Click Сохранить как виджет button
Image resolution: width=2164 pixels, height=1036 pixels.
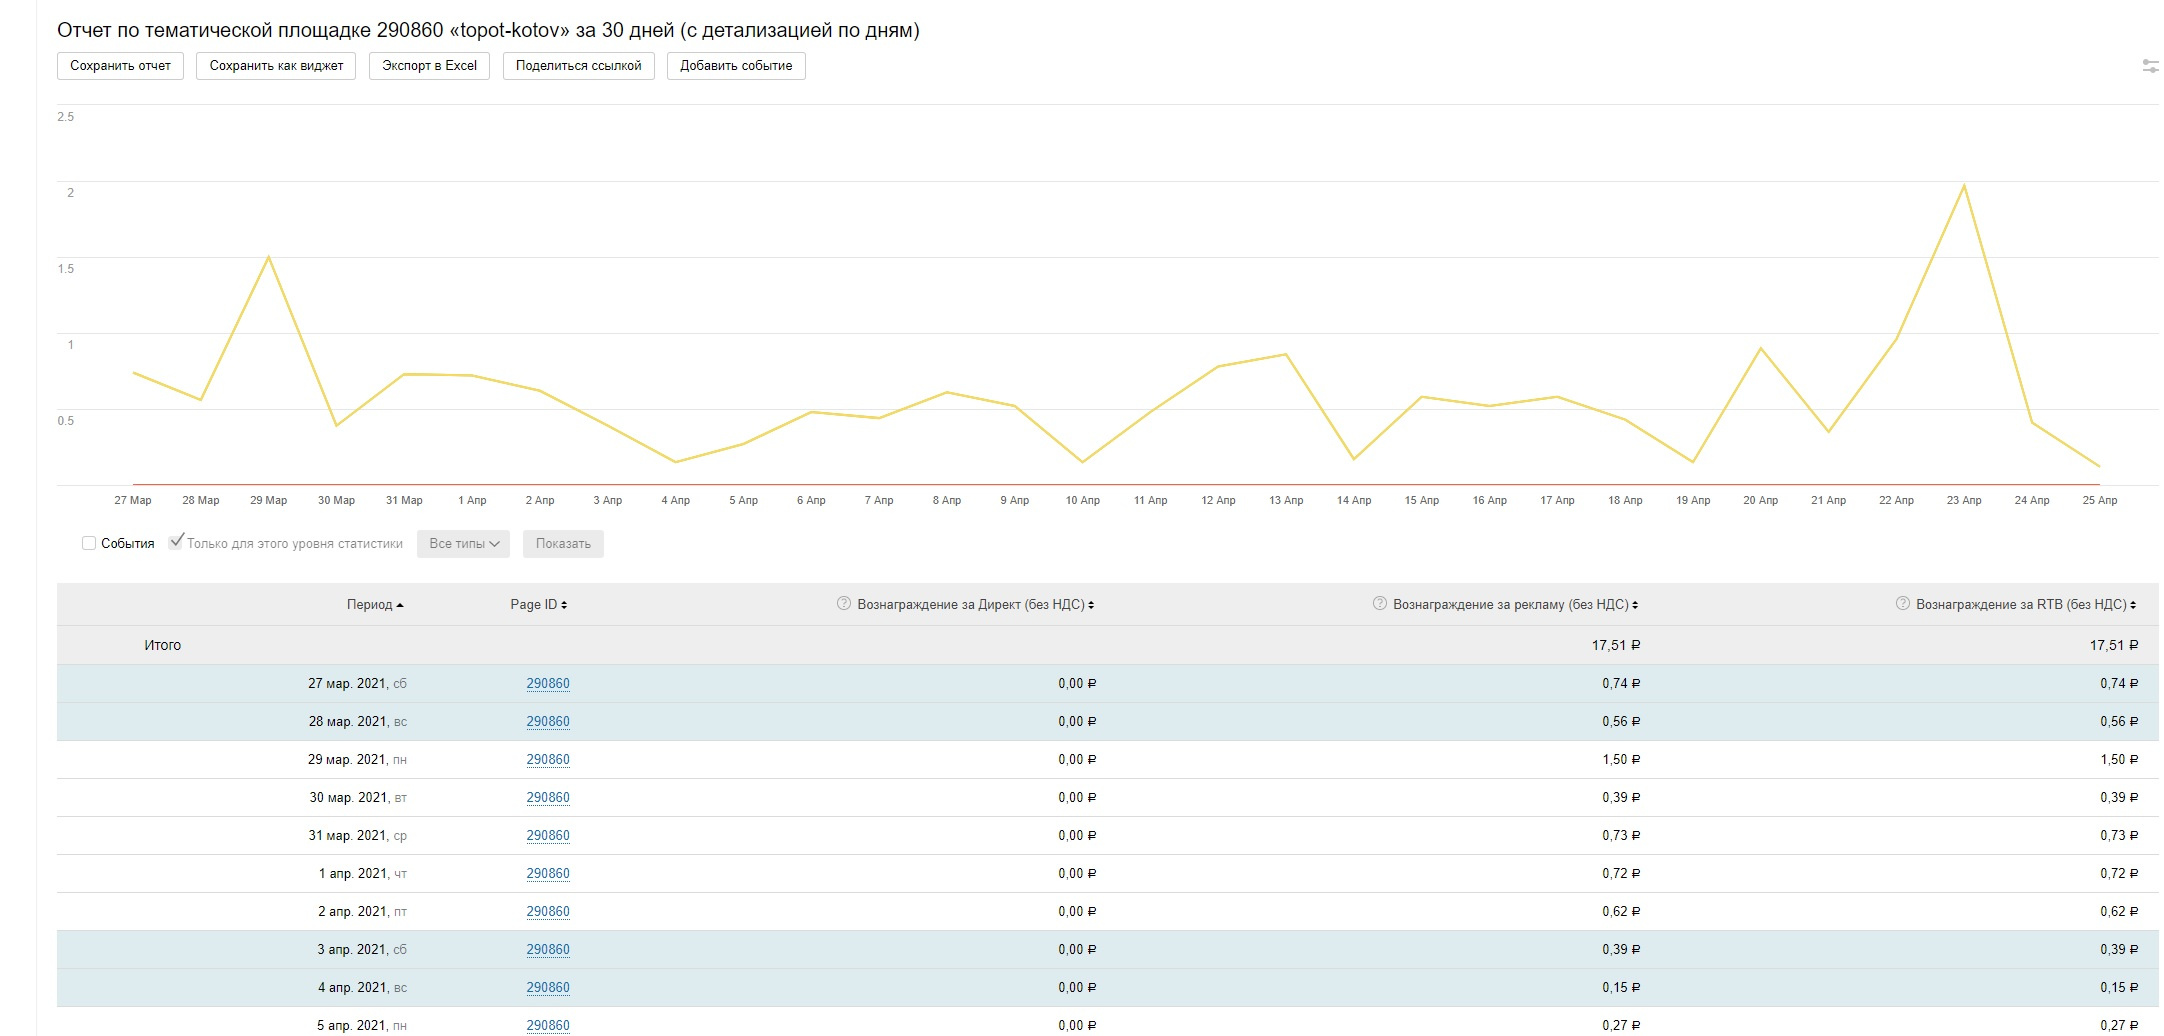click(x=276, y=66)
